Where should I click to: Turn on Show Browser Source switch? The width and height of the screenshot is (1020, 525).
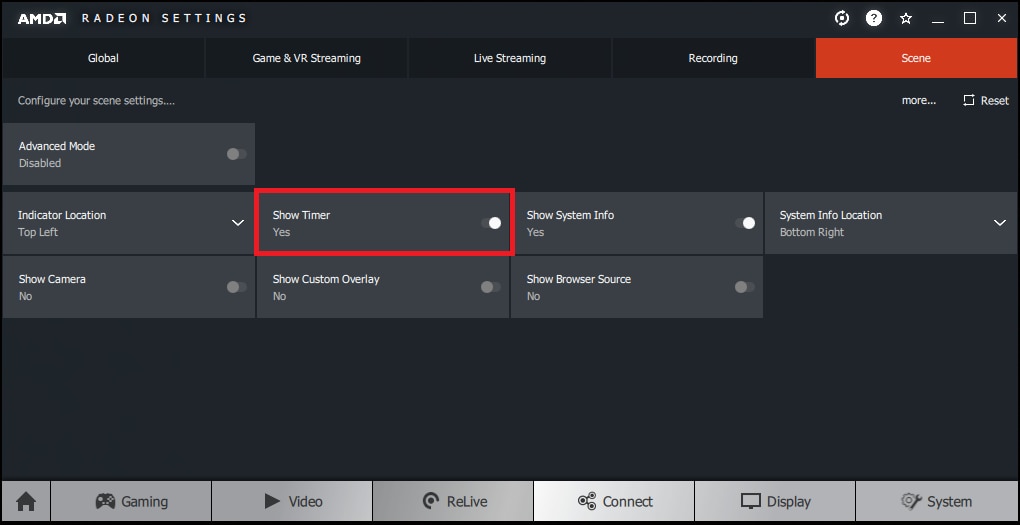click(745, 287)
